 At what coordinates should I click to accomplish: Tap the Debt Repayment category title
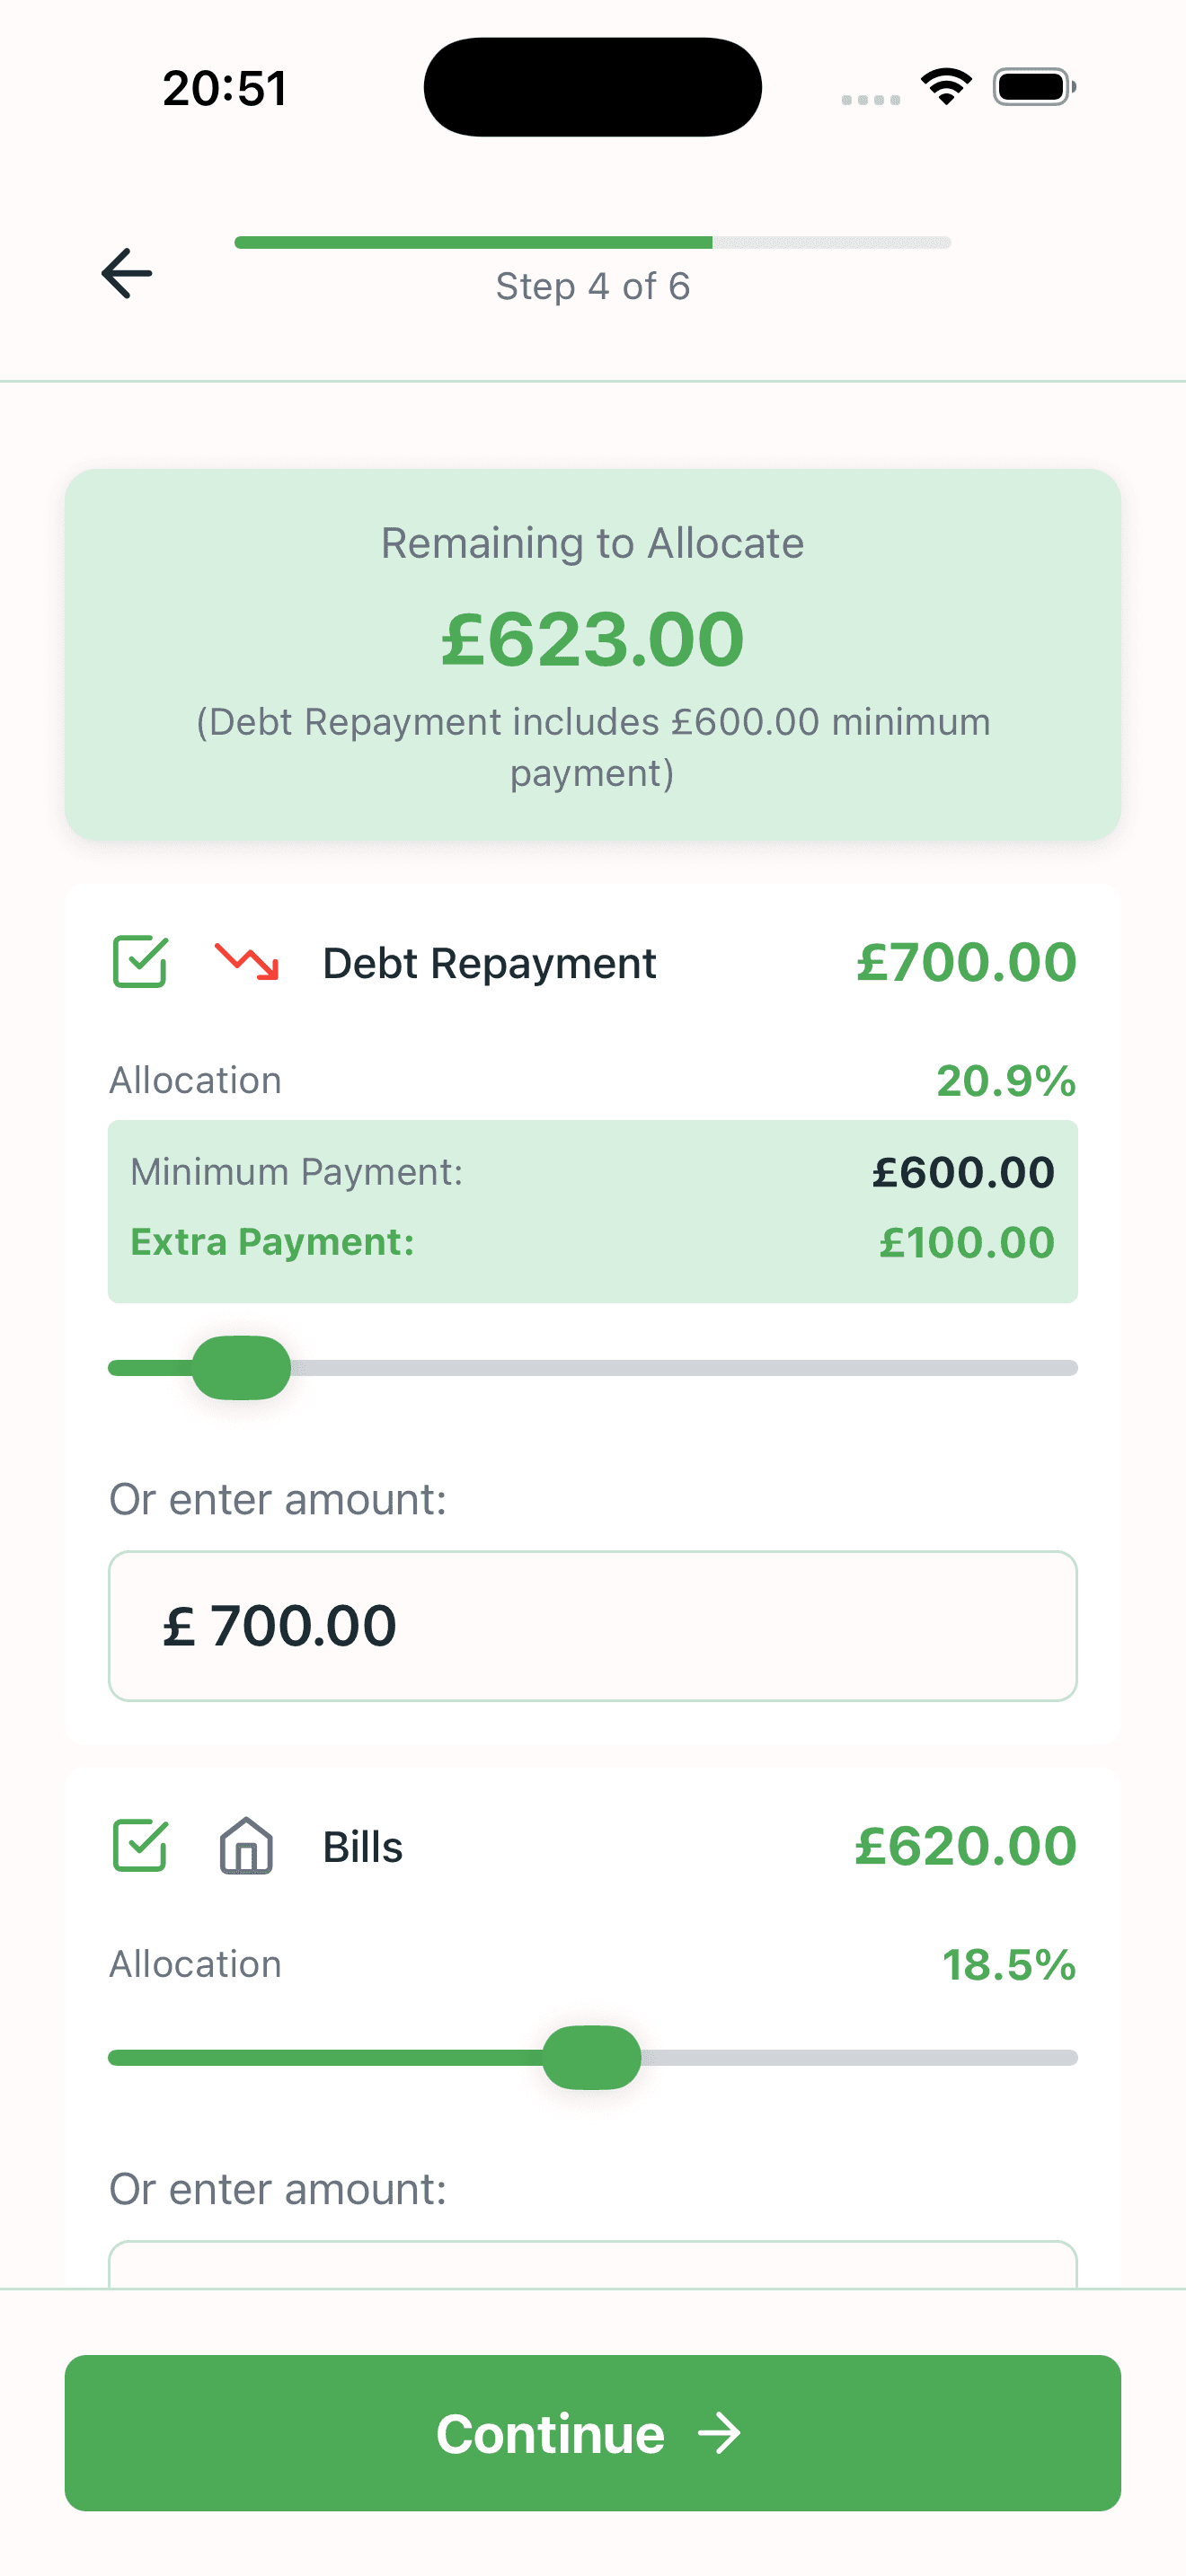(489, 963)
